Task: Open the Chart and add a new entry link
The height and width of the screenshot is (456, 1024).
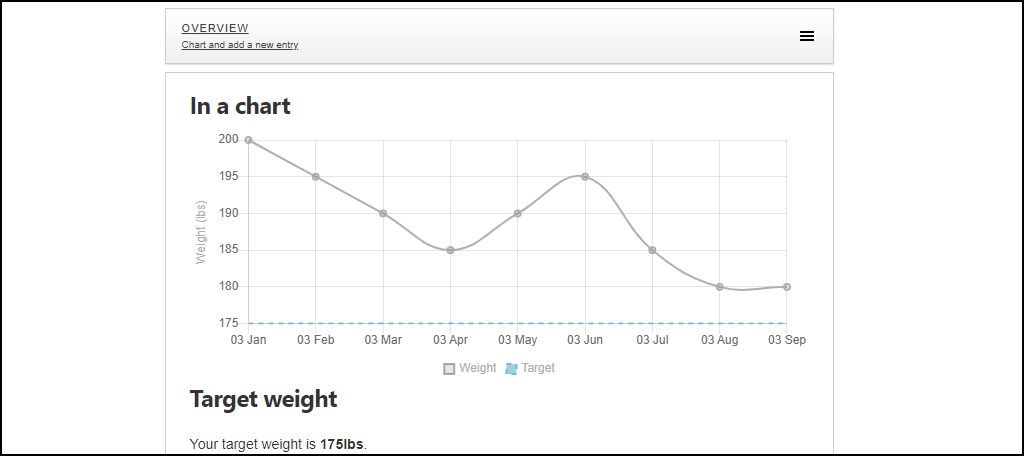Action: (x=240, y=45)
